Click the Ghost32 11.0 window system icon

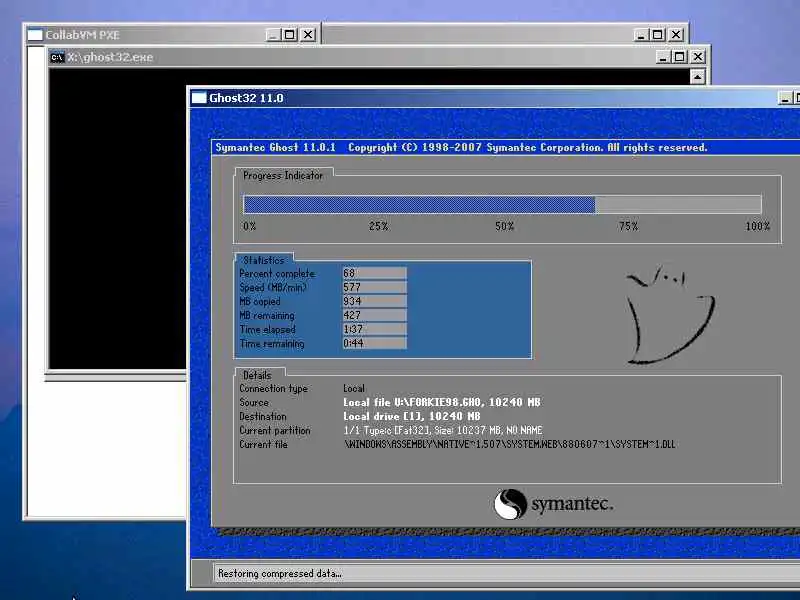click(x=199, y=98)
